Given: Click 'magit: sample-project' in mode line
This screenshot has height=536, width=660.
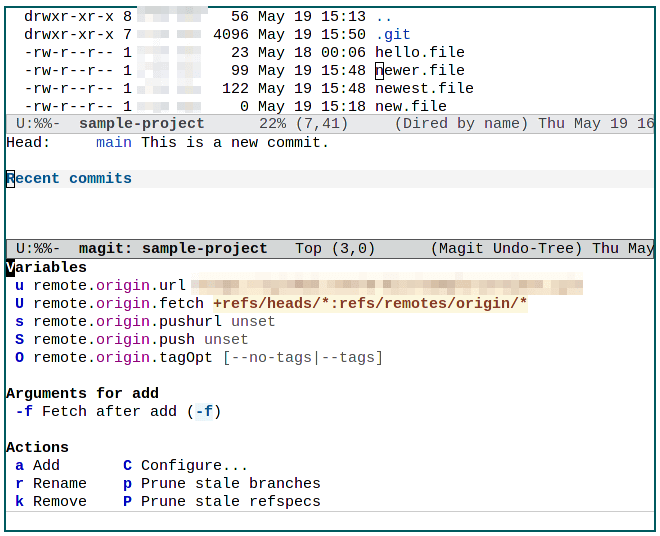Looking at the screenshot, I should [x=173, y=248].
